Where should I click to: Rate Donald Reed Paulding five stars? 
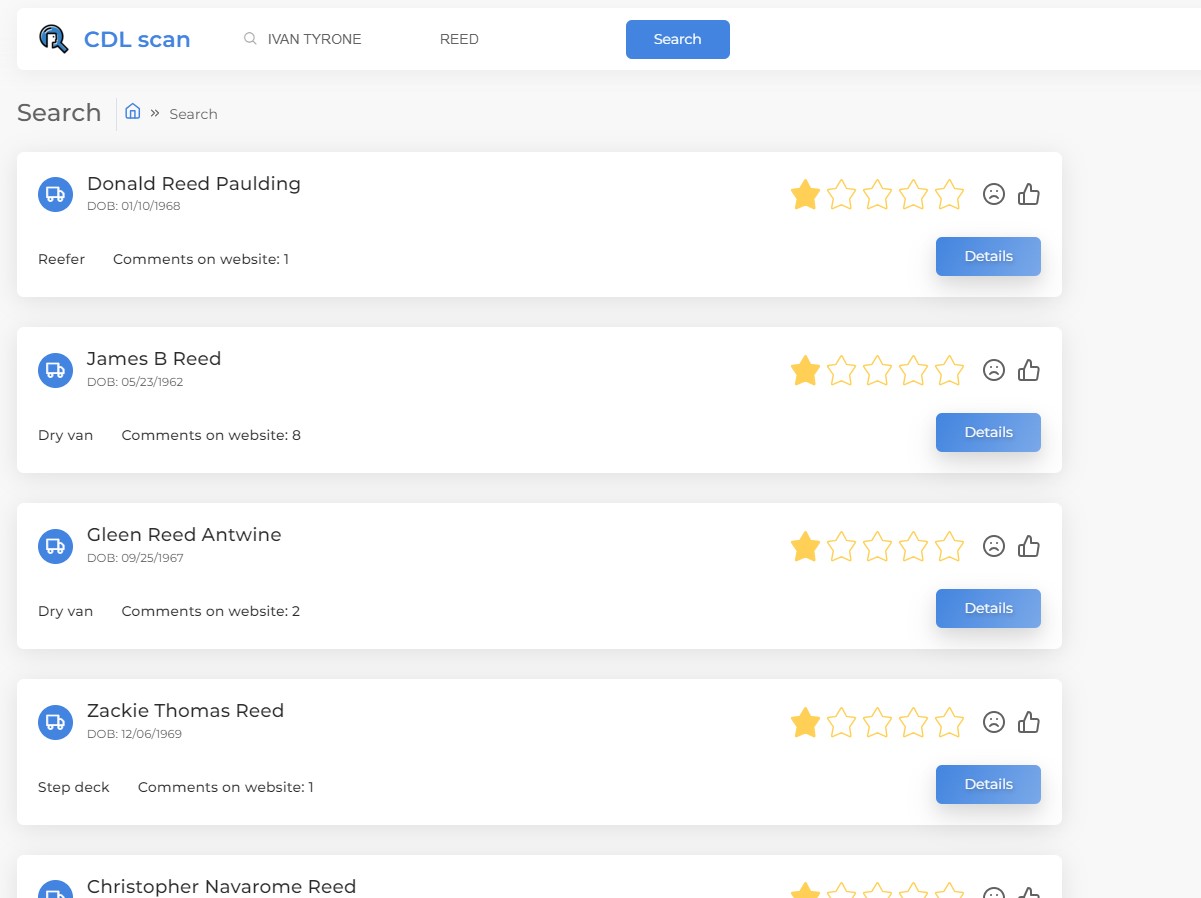point(949,194)
